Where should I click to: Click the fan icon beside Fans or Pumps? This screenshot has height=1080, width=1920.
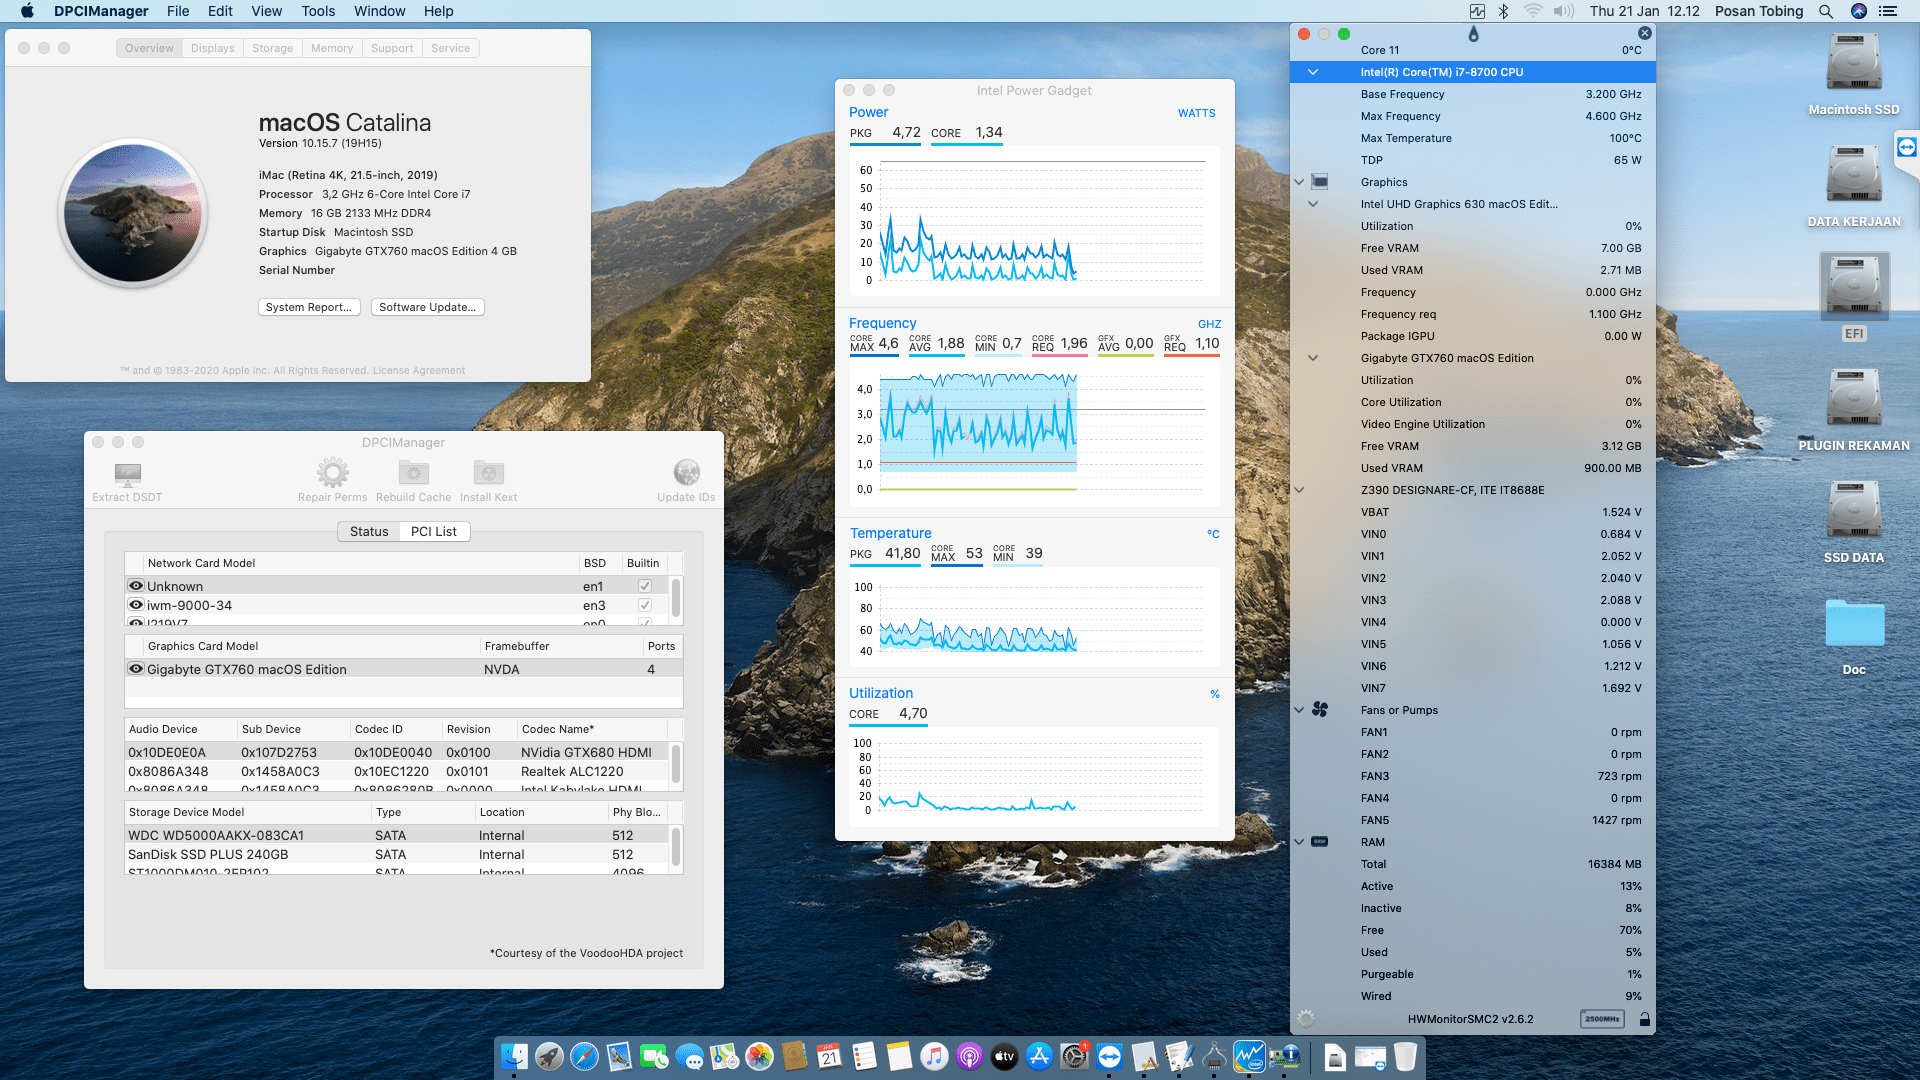click(x=1320, y=710)
